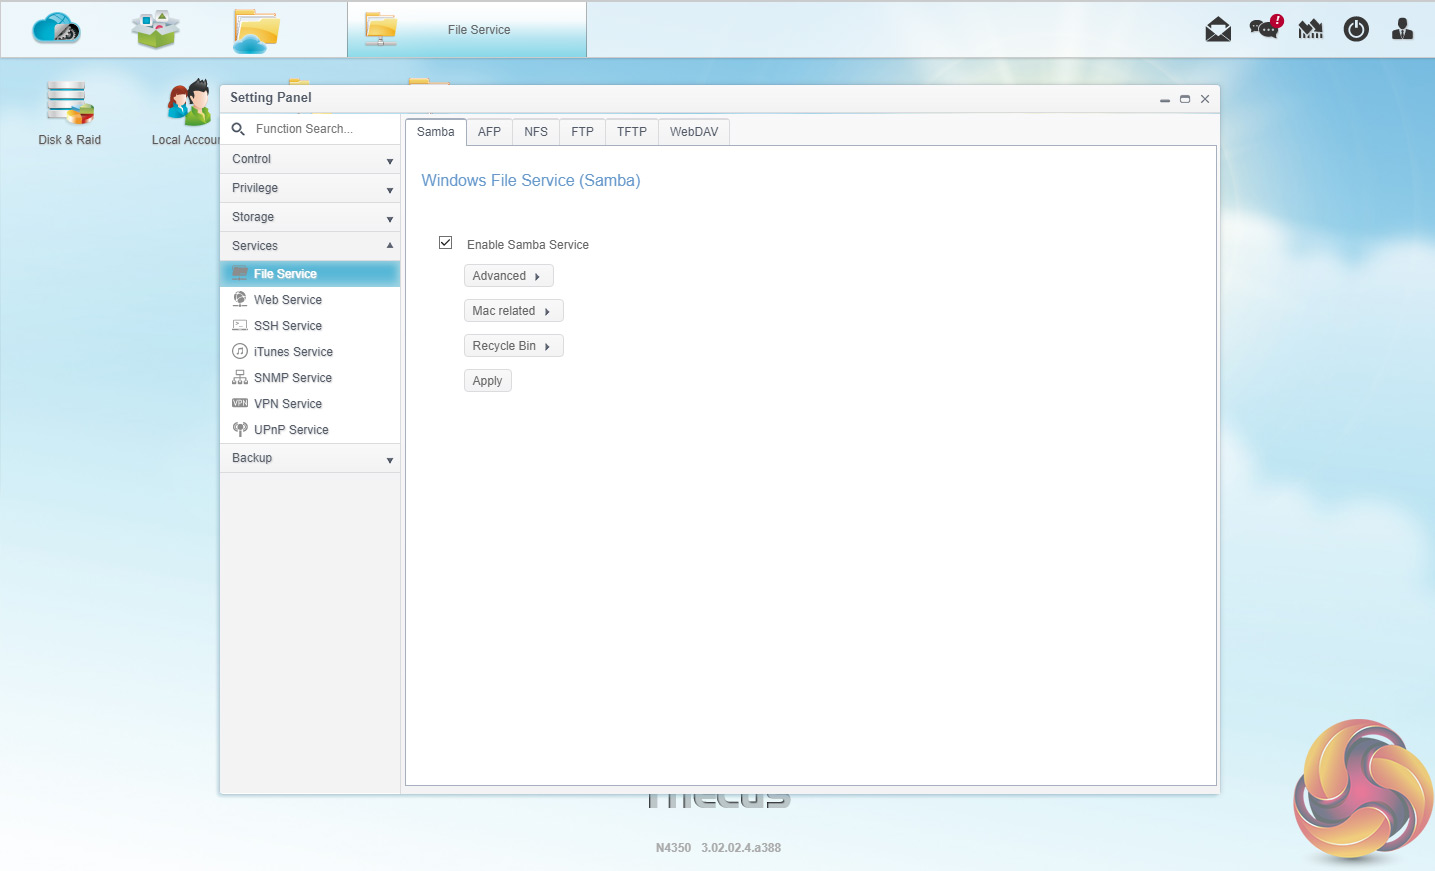Open chat notifications with red badge
The width and height of the screenshot is (1435, 871).
click(x=1265, y=28)
